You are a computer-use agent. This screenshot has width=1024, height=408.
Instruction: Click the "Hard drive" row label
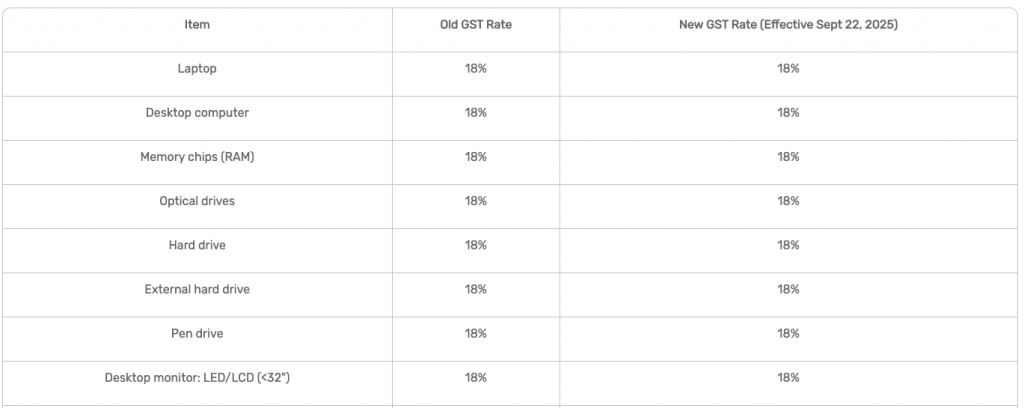click(x=197, y=245)
